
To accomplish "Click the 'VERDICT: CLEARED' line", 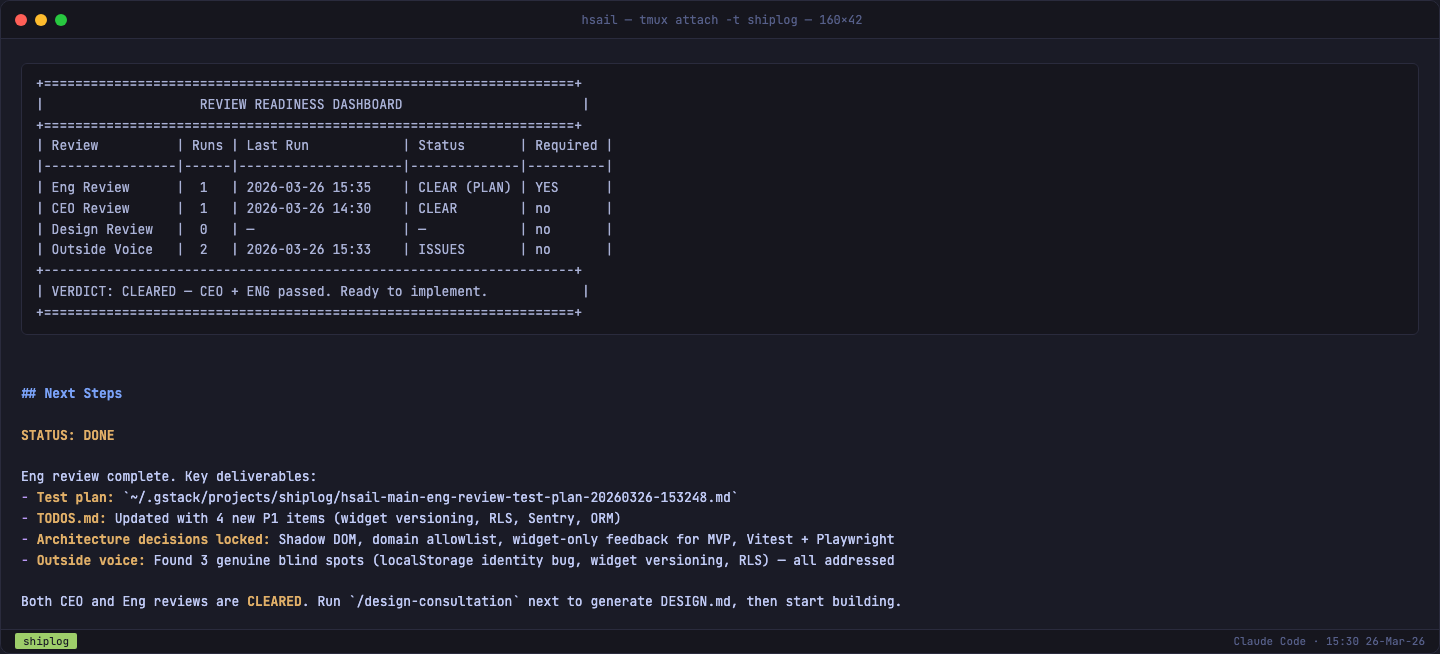I will (x=269, y=292).
